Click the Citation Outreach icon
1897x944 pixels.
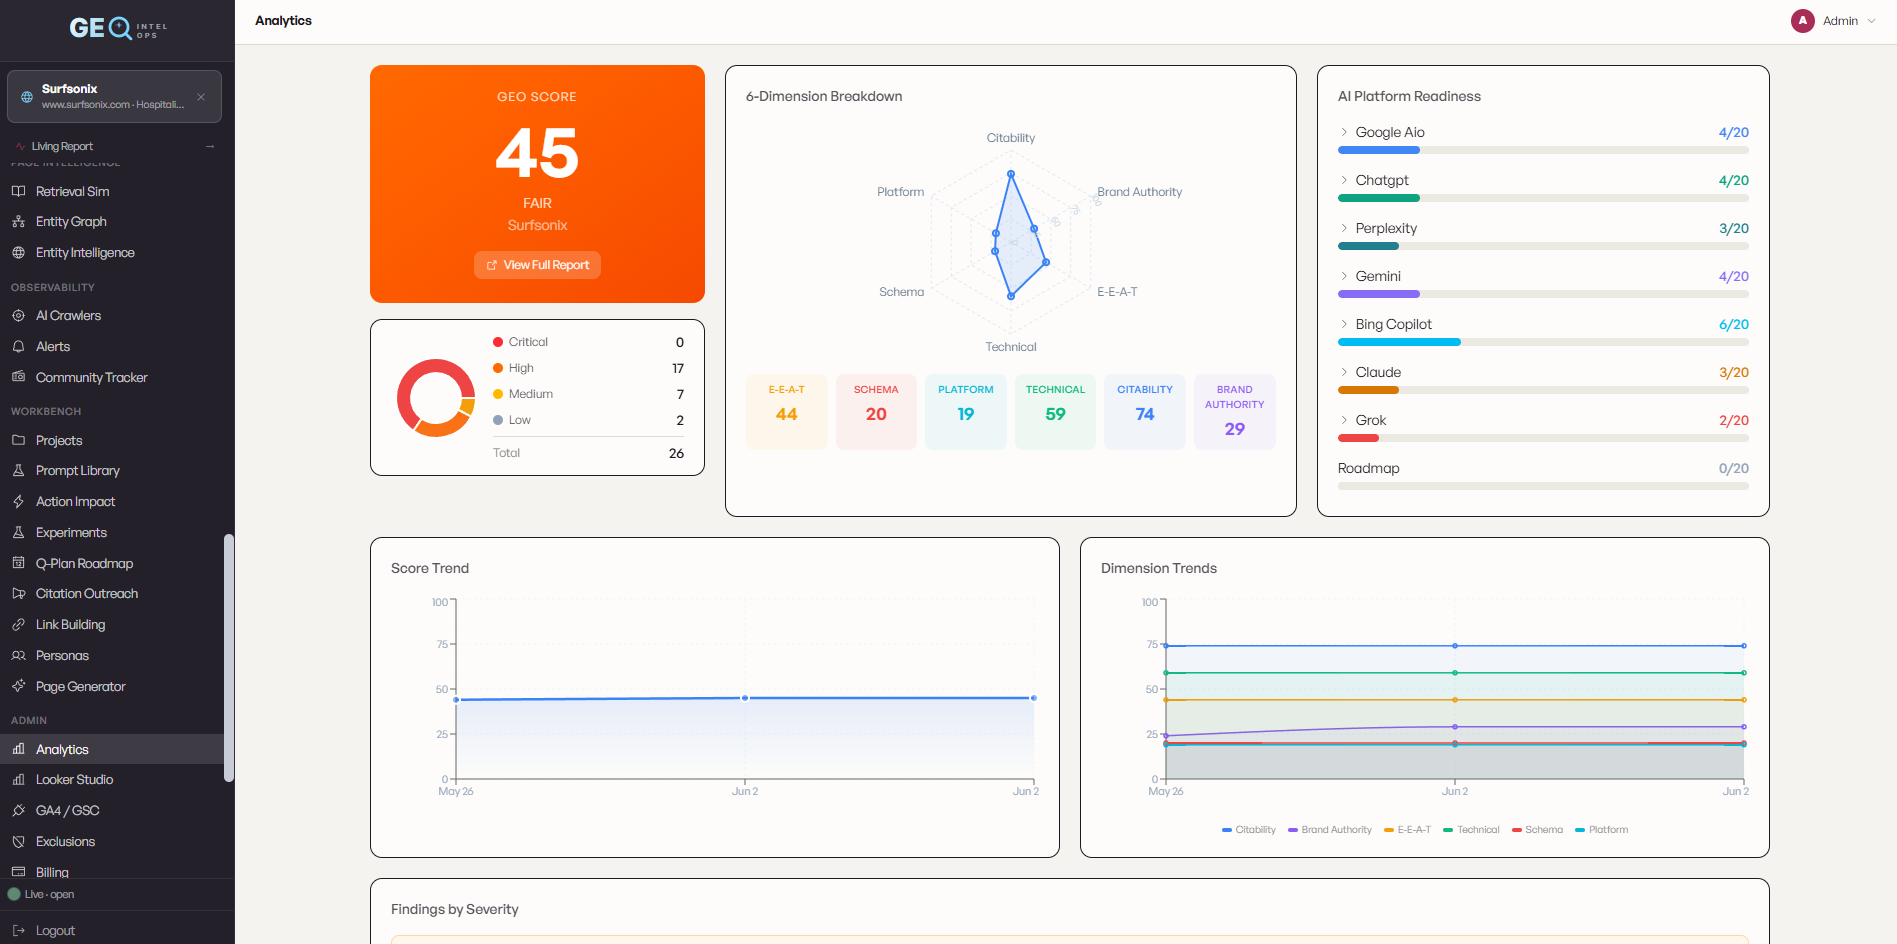18,593
